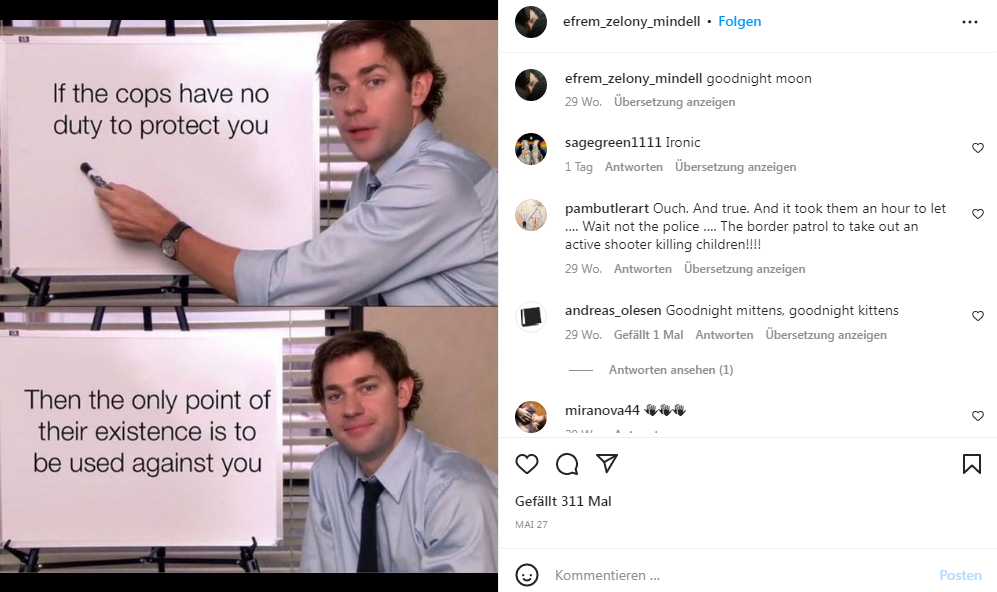Open the efrem_zelony_mindell header profile picture
Image resolution: width=997 pixels, height=592 pixels.
[x=531, y=22]
